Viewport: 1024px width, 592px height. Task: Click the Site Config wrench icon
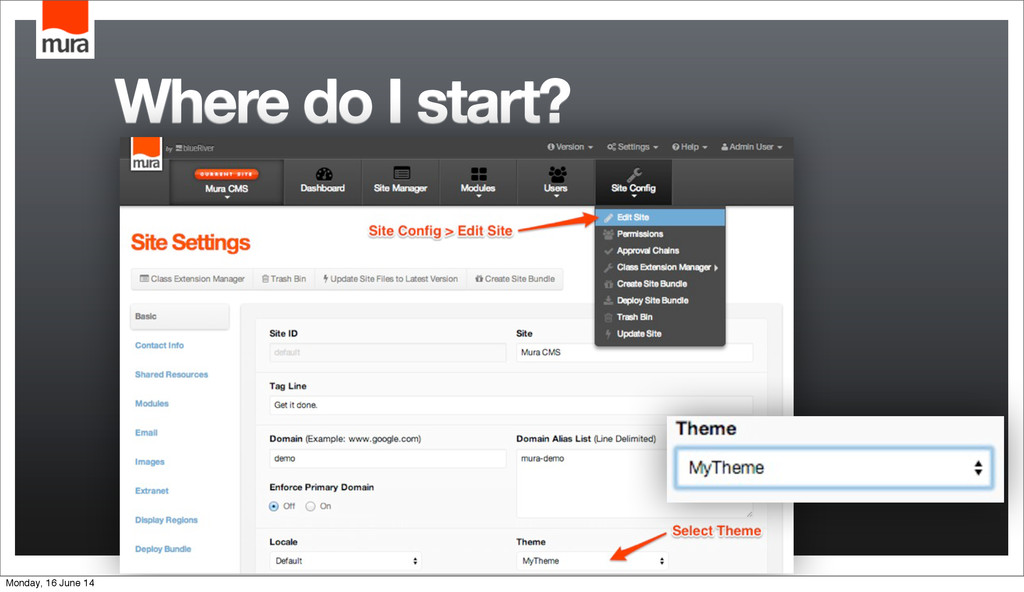point(634,174)
